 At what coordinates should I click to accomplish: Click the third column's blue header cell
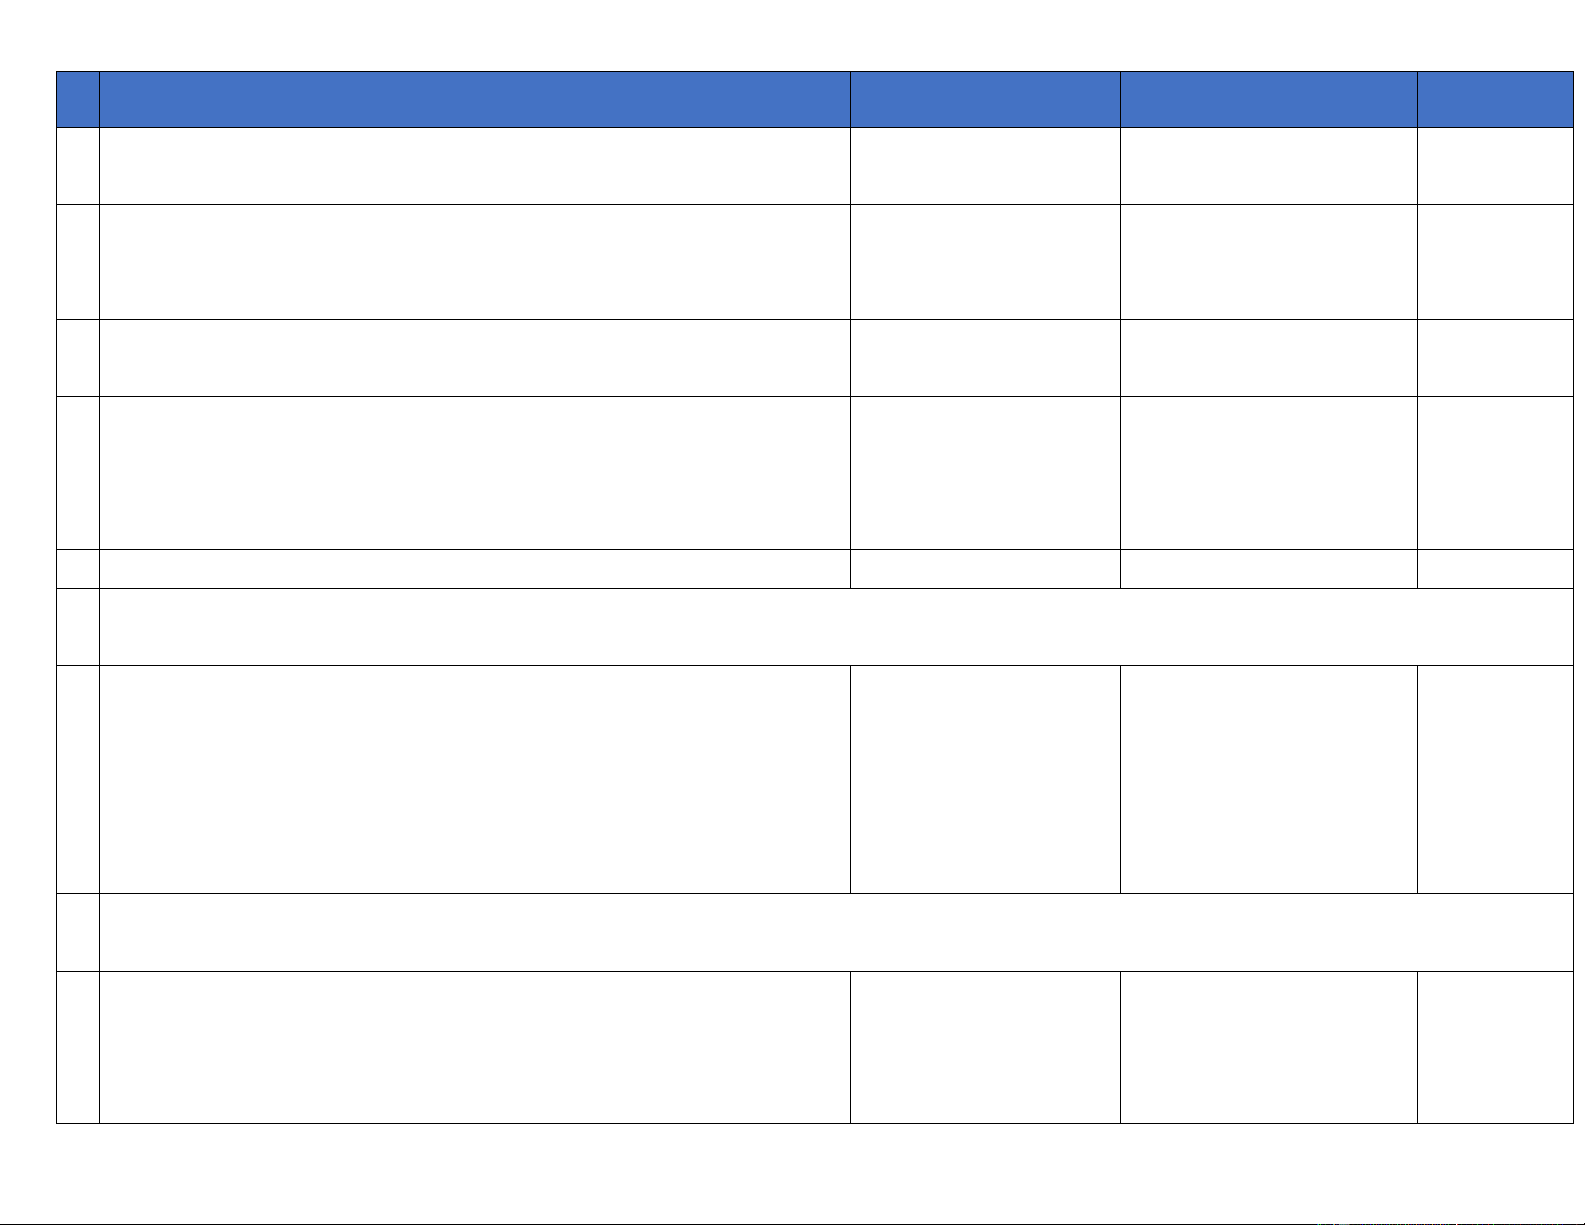tap(985, 99)
